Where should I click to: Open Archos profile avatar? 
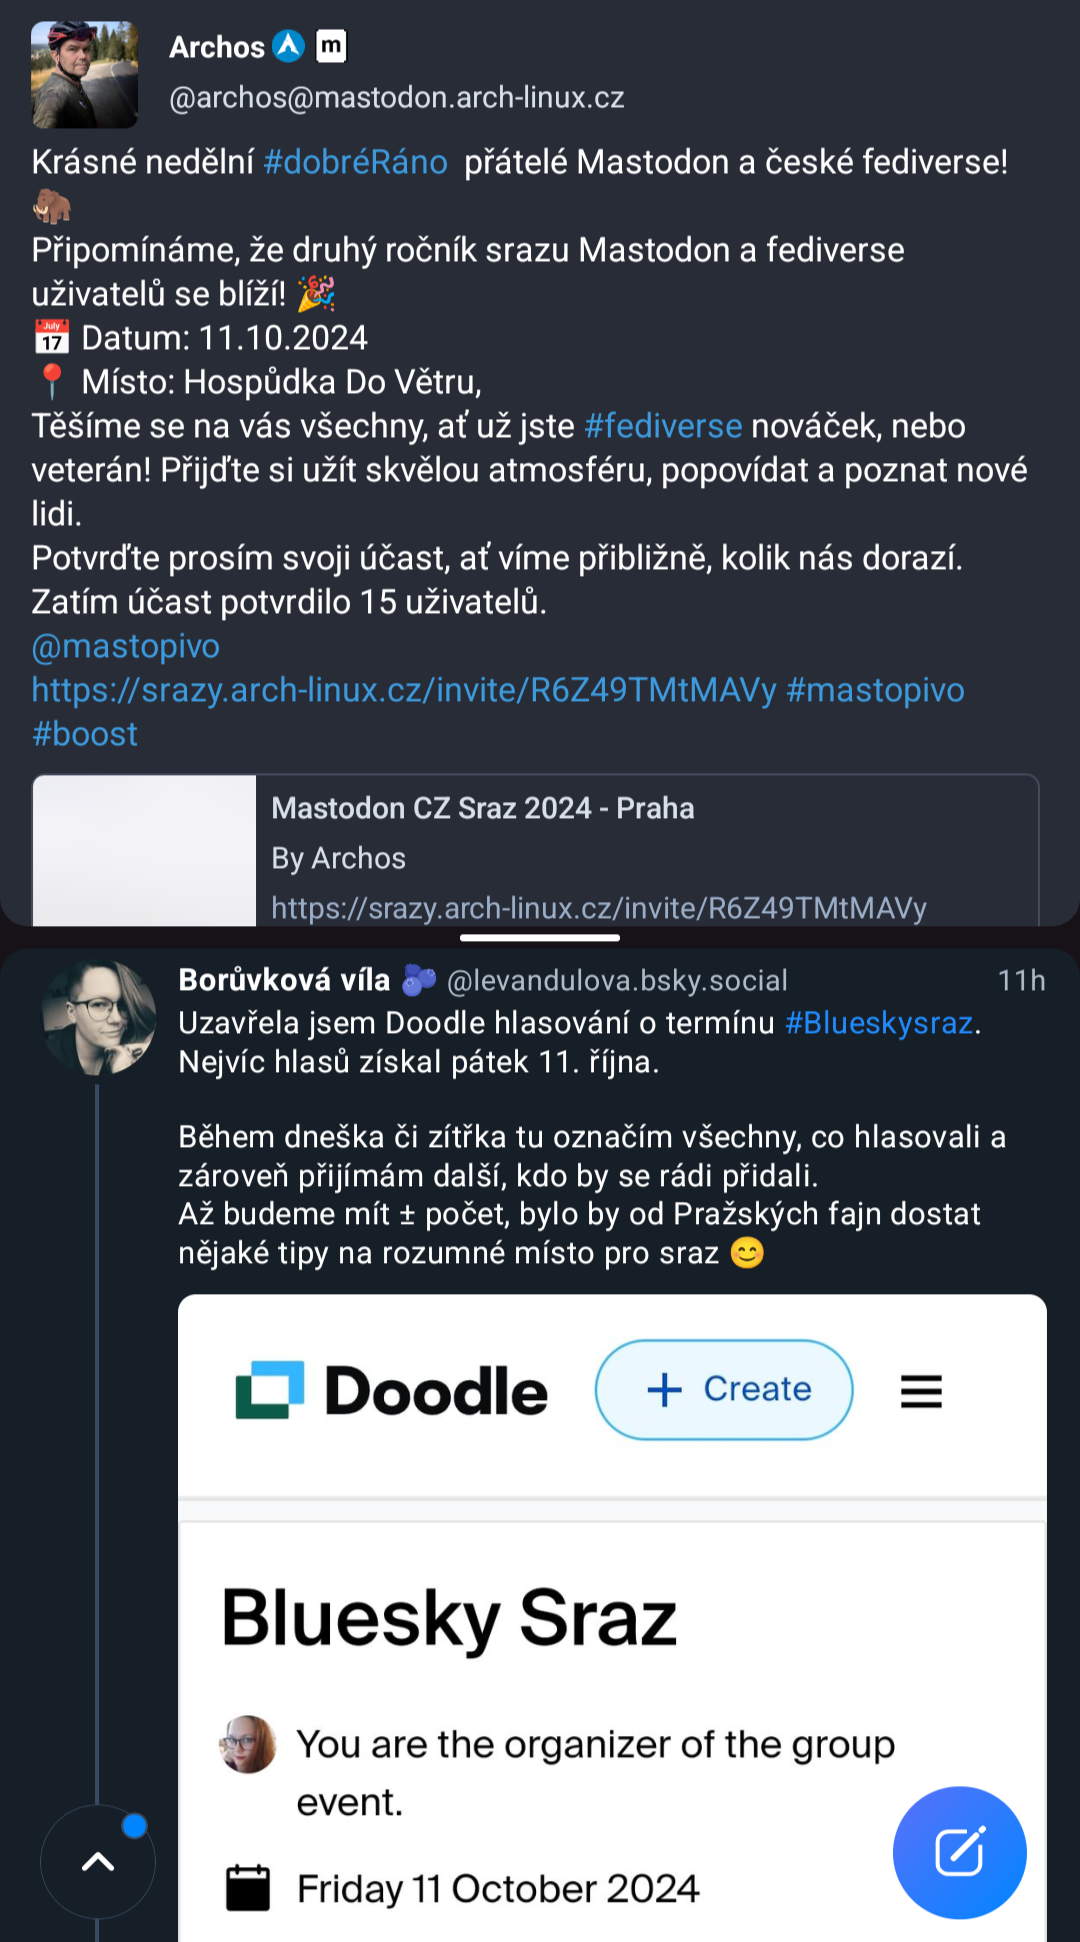85,74
